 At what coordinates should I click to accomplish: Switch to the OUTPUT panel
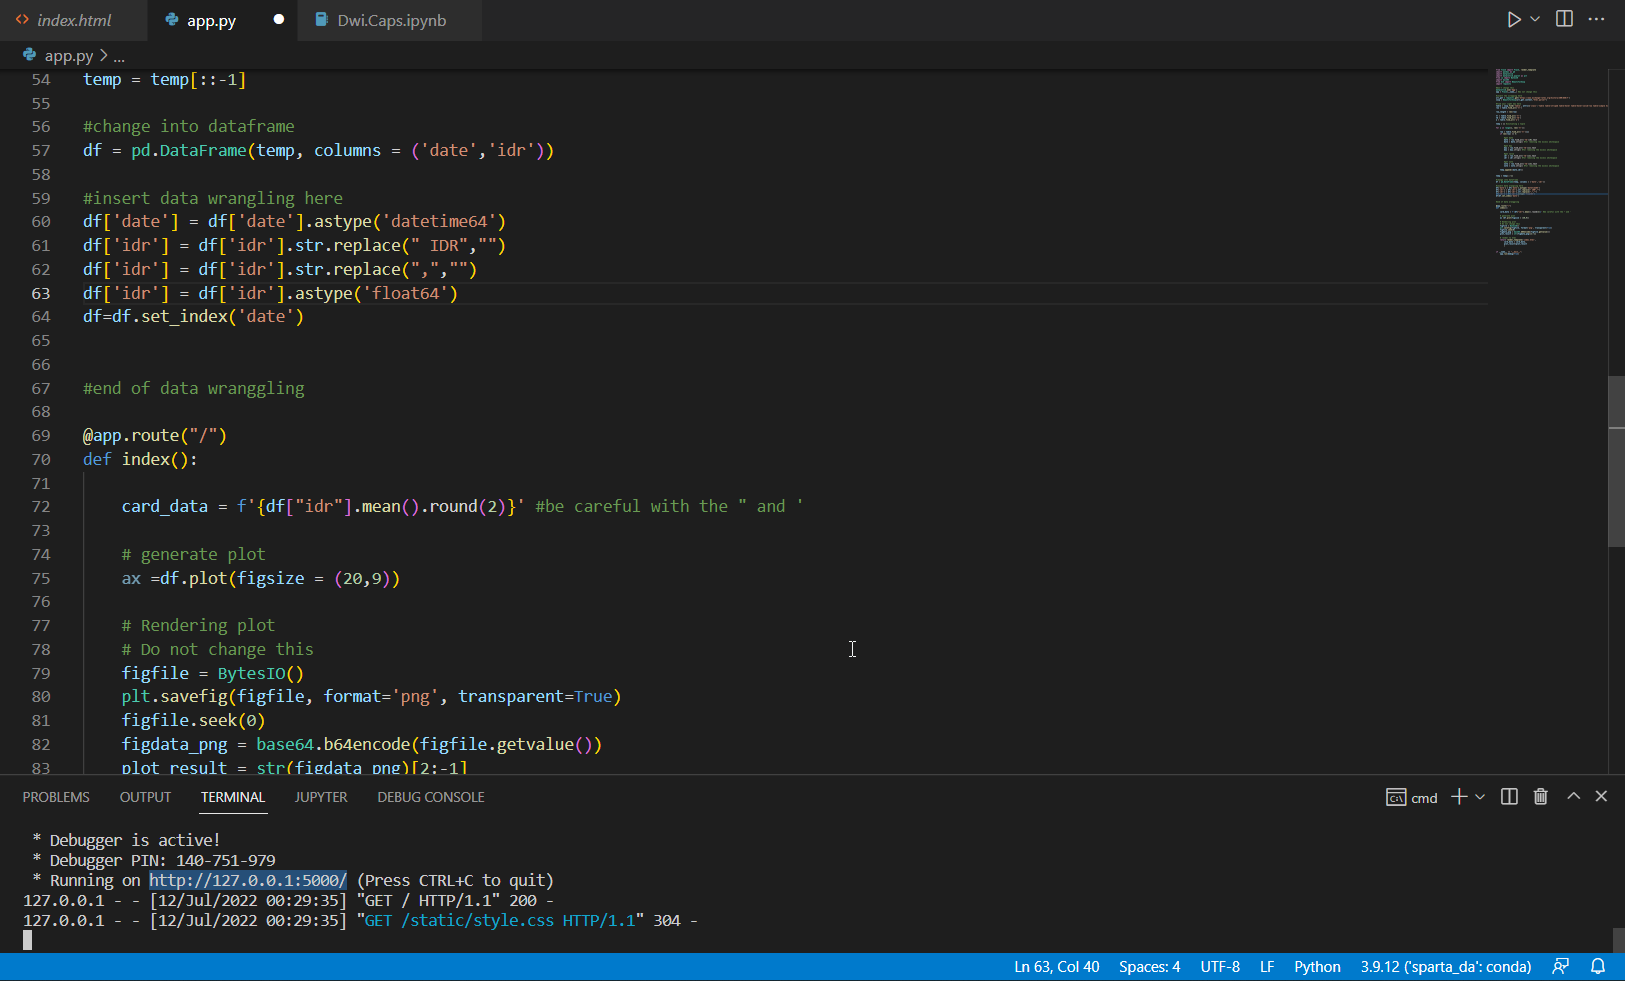145,797
